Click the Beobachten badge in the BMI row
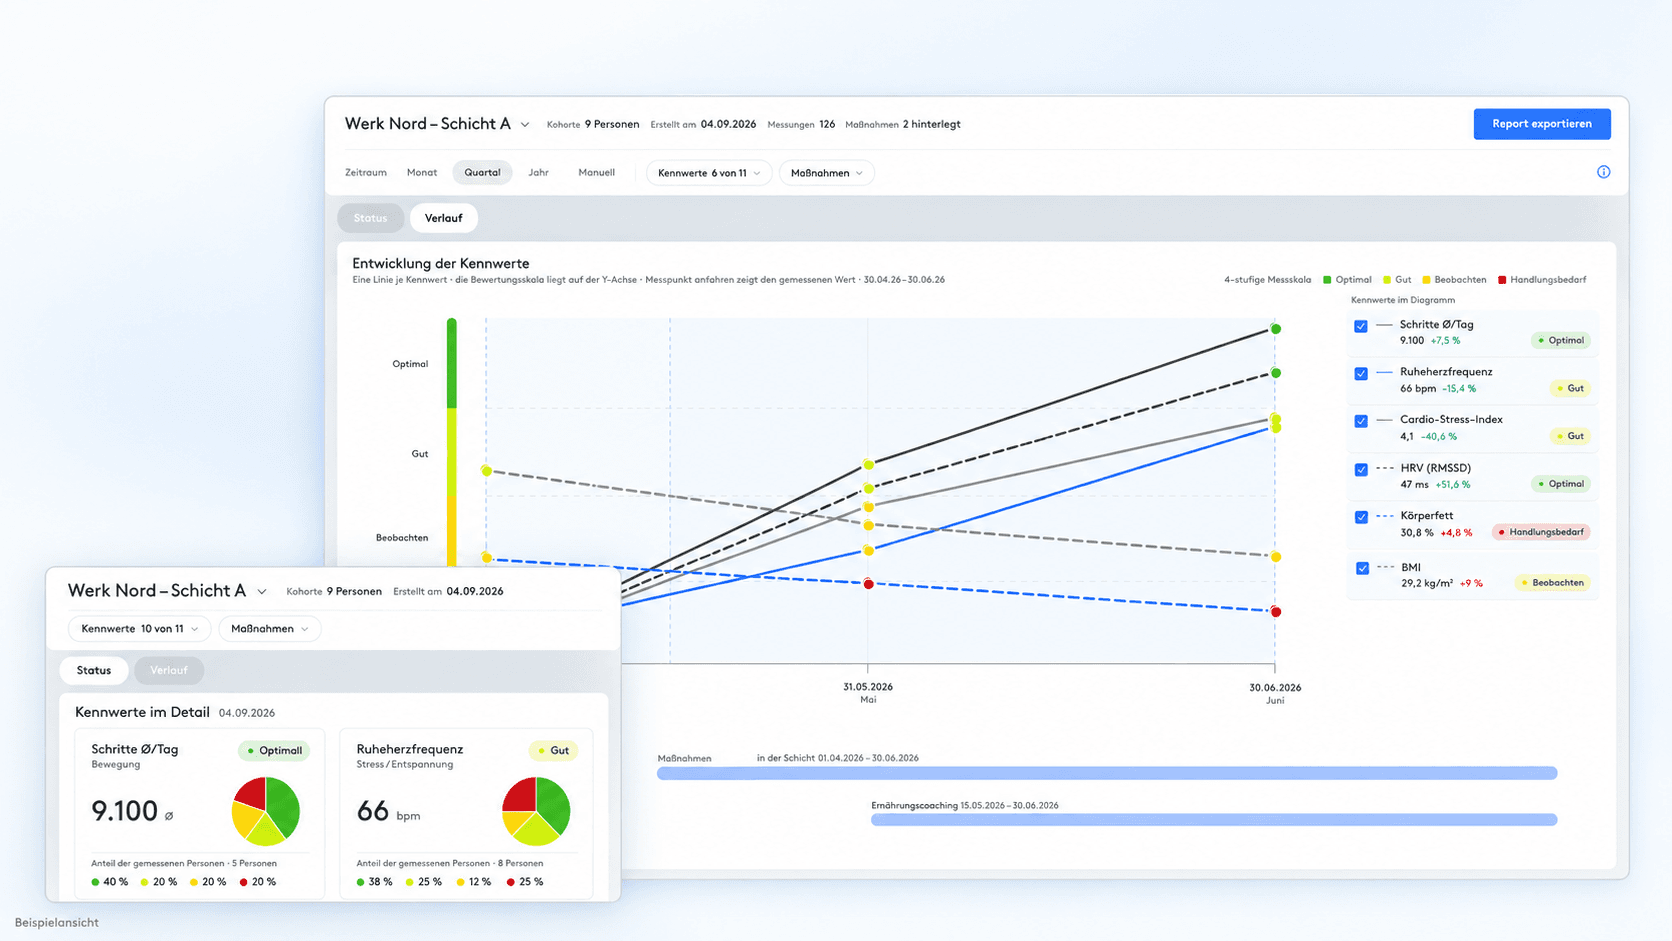 pyautogui.click(x=1552, y=583)
